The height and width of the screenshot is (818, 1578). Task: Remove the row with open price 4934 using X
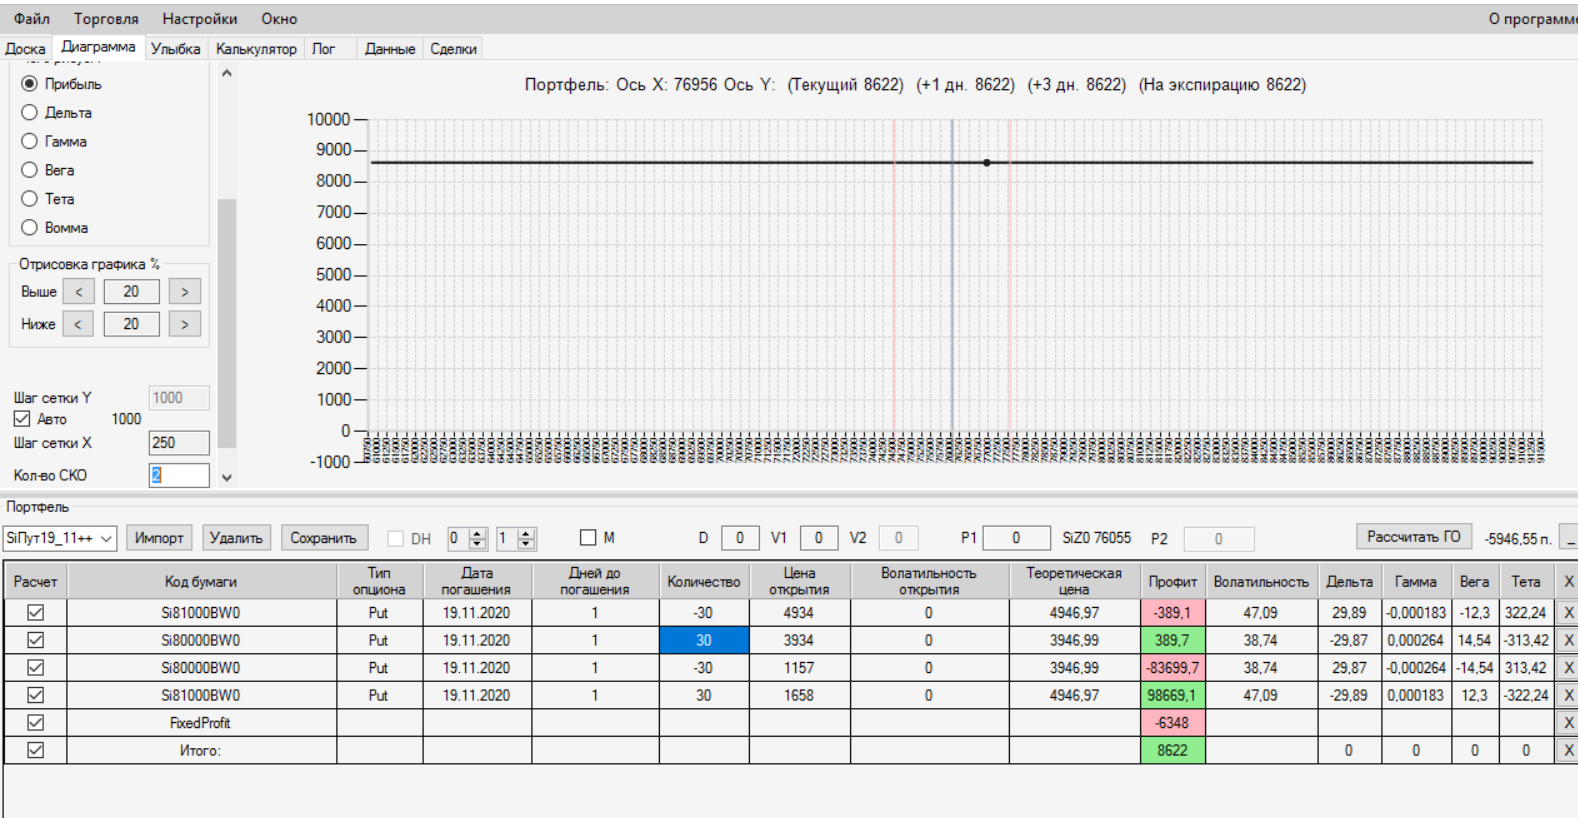[1568, 613]
